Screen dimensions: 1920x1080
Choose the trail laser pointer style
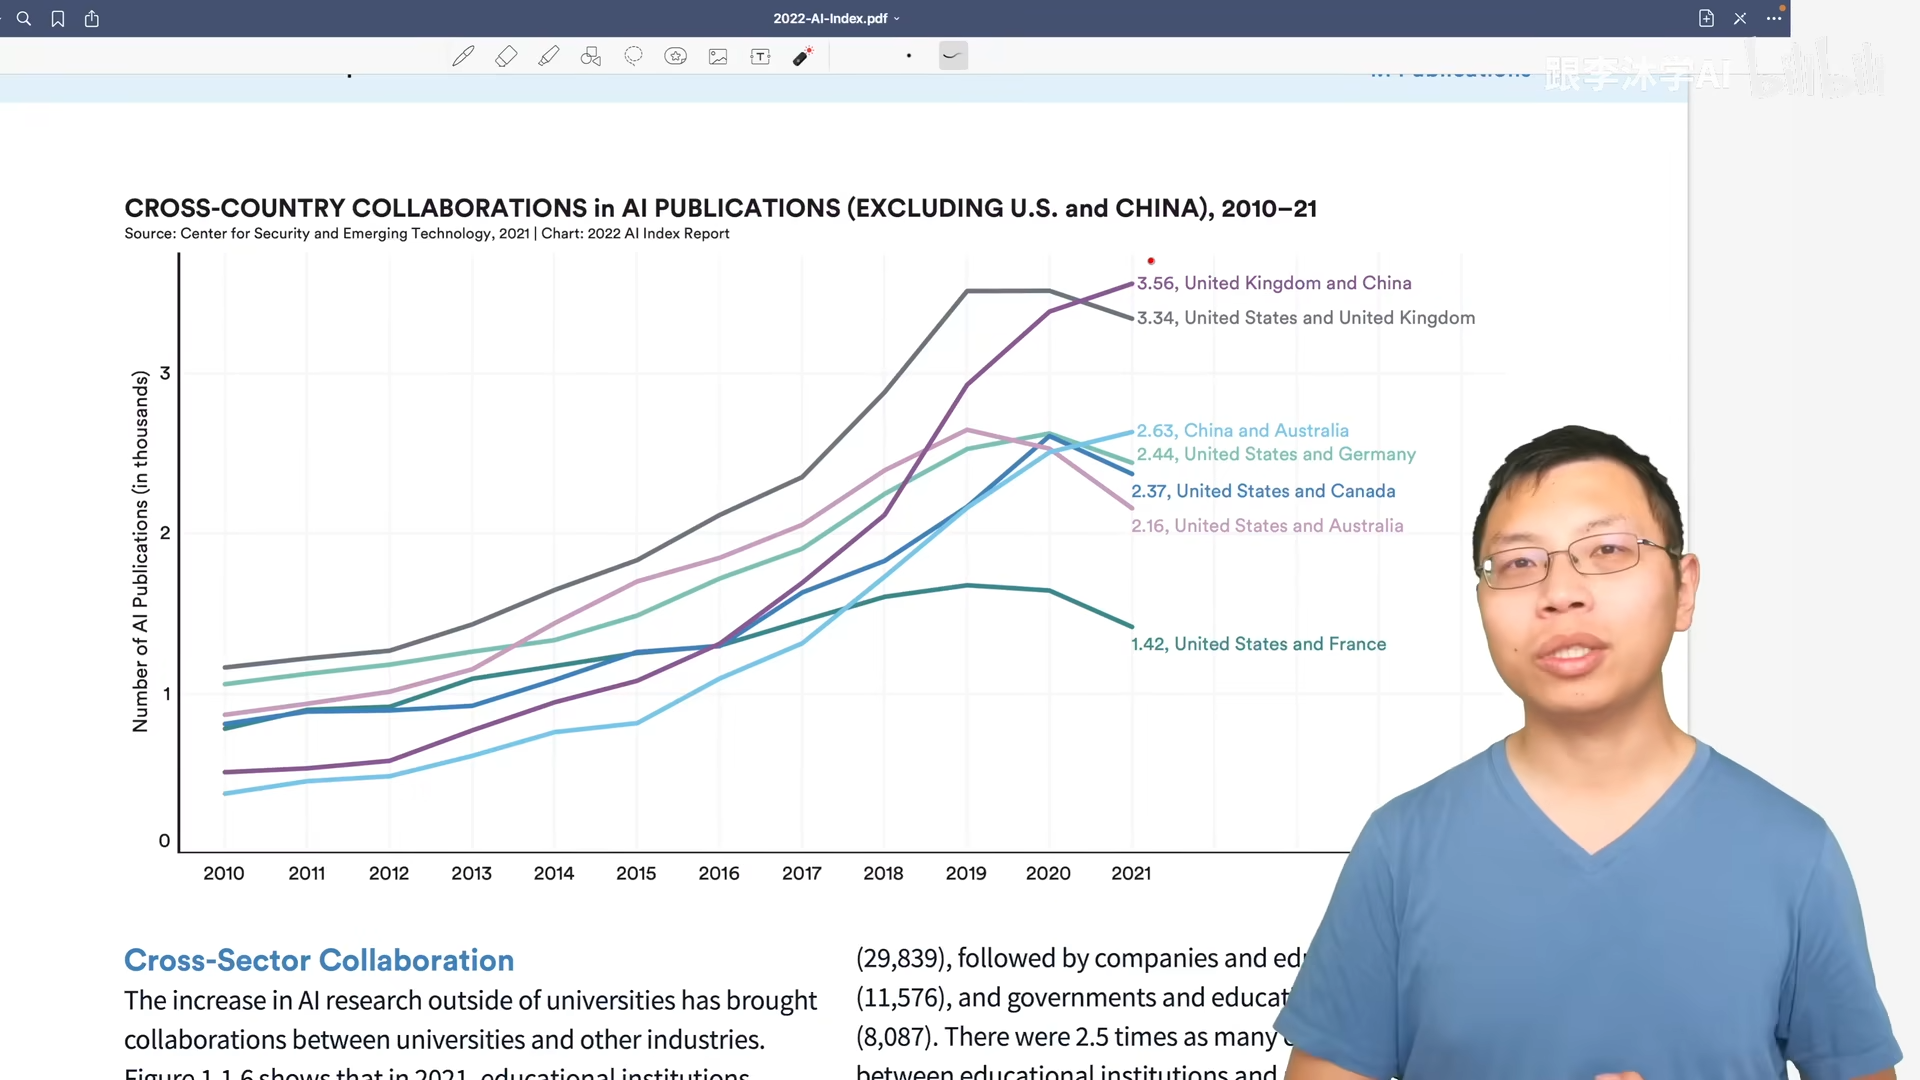click(953, 56)
